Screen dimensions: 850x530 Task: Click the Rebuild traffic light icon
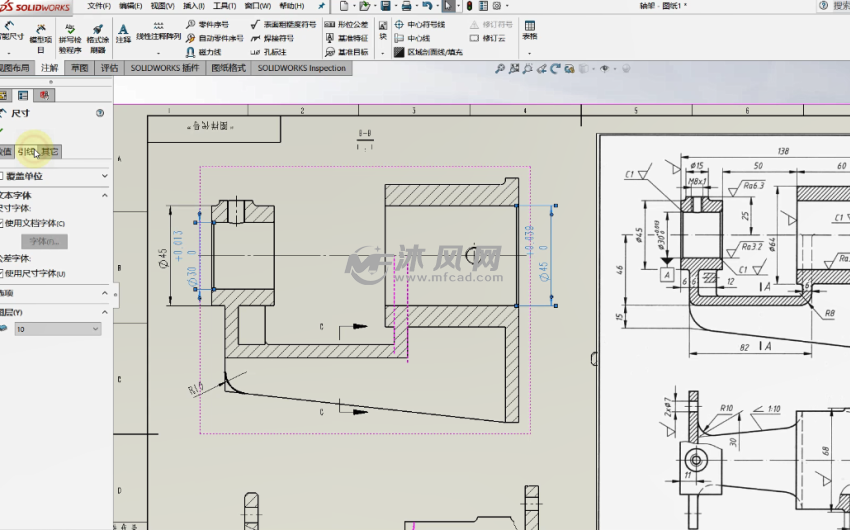click(x=469, y=6)
